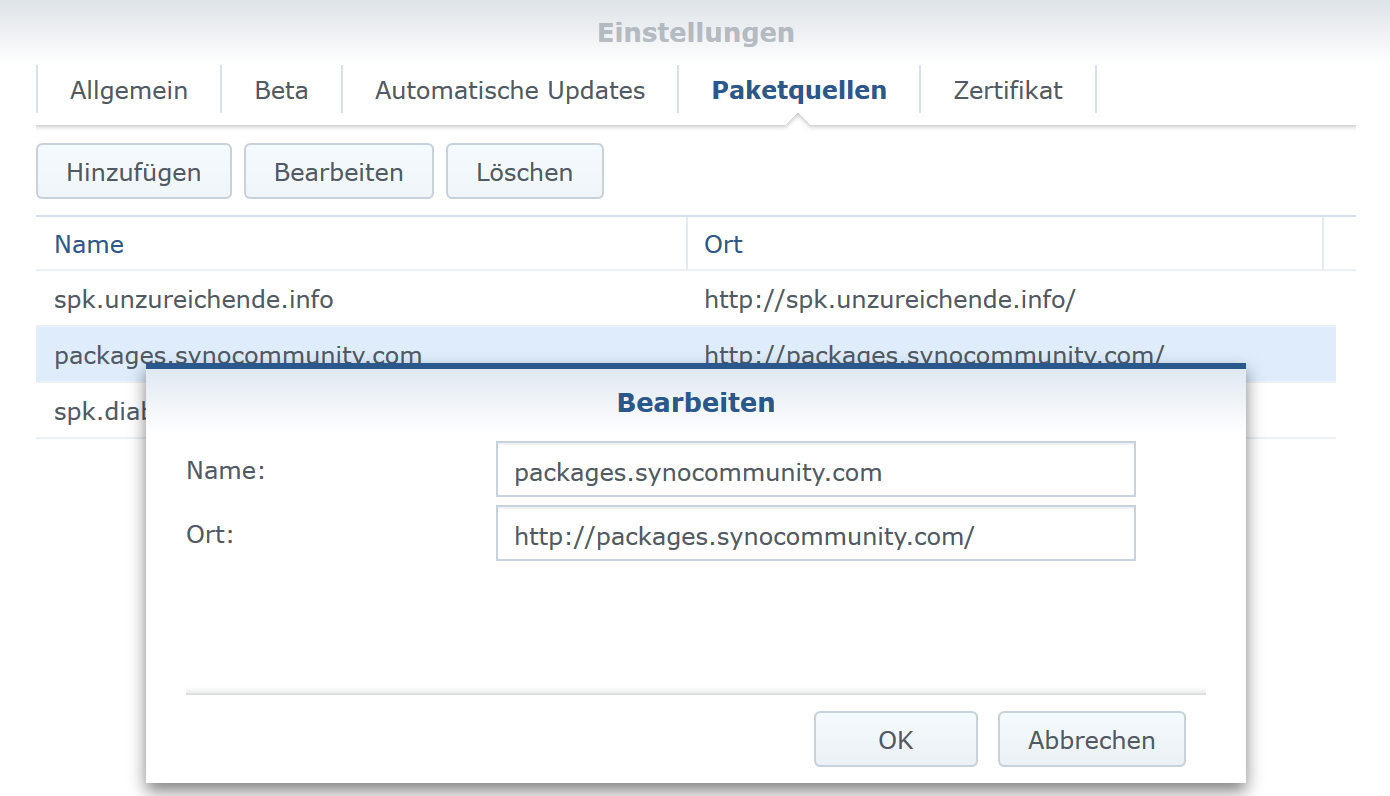Click the Bearbeiten button above the source list

click(x=339, y=172)
